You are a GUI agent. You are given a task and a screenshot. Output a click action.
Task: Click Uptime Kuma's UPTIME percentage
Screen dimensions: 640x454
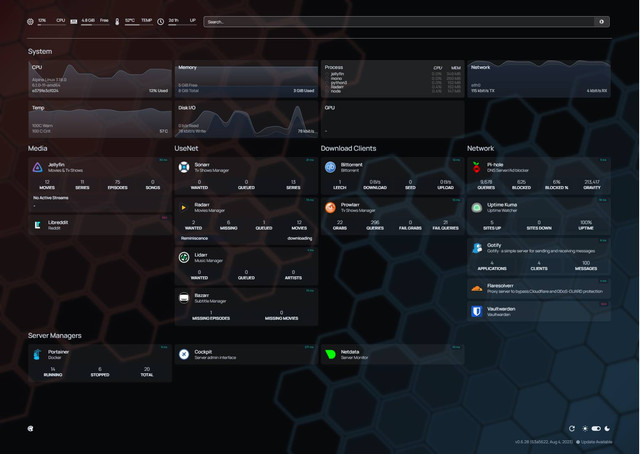pyautogui.click(x=586, y=225)
